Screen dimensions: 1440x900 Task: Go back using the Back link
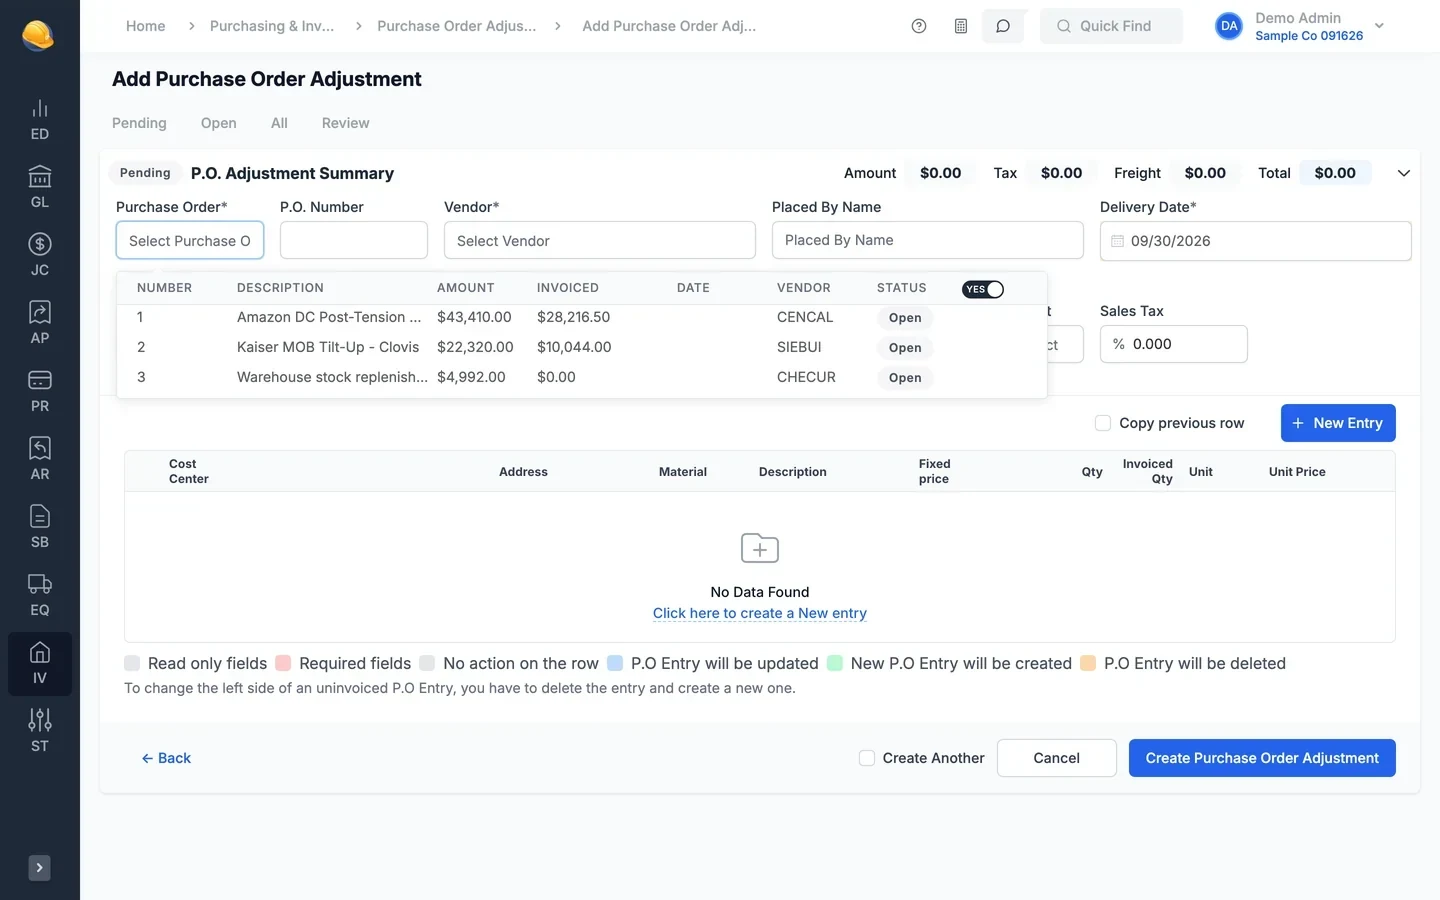coord(166,758)
